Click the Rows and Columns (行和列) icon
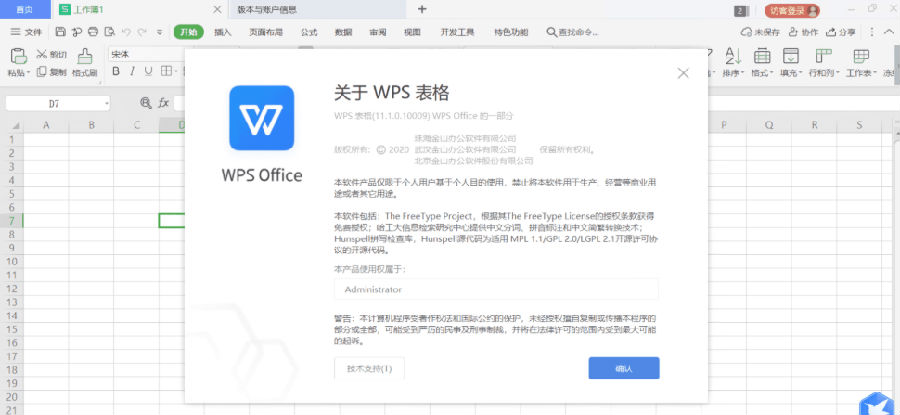900x415 pixels. click(x=824, y=56)
